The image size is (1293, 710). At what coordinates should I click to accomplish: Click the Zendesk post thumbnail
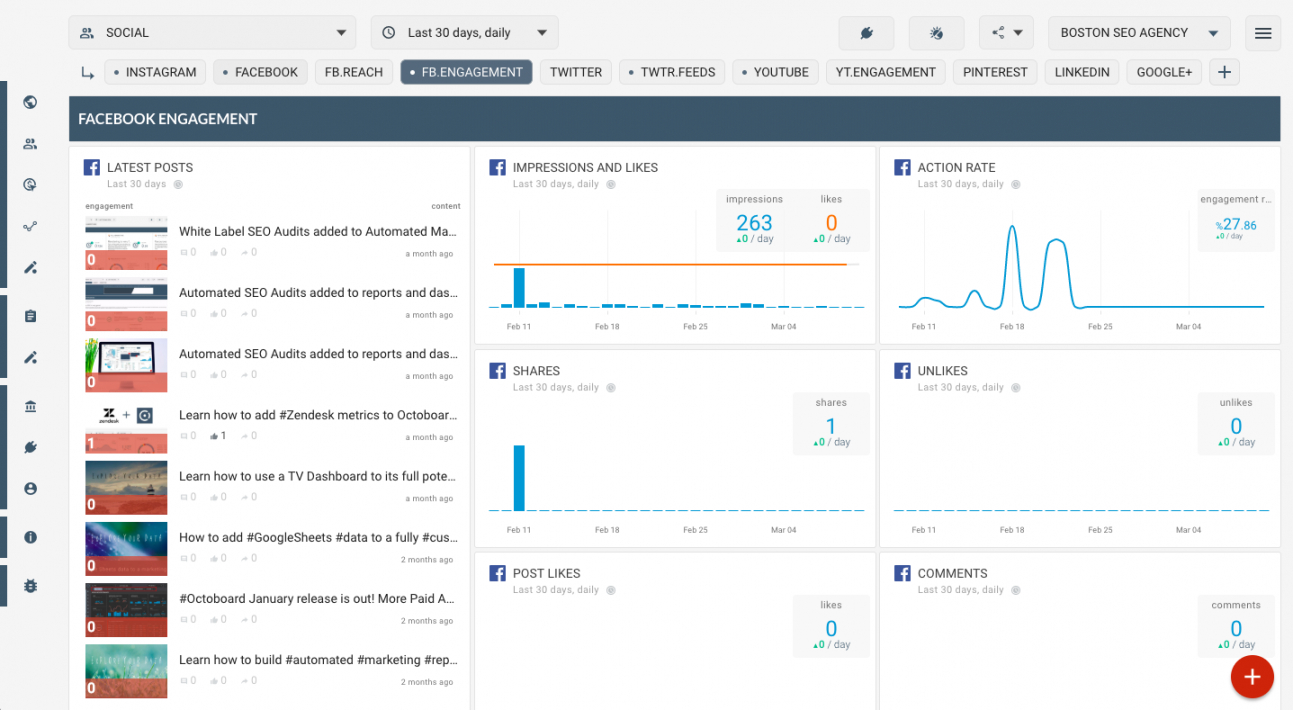pyautogui.click(x=126, y=427)
